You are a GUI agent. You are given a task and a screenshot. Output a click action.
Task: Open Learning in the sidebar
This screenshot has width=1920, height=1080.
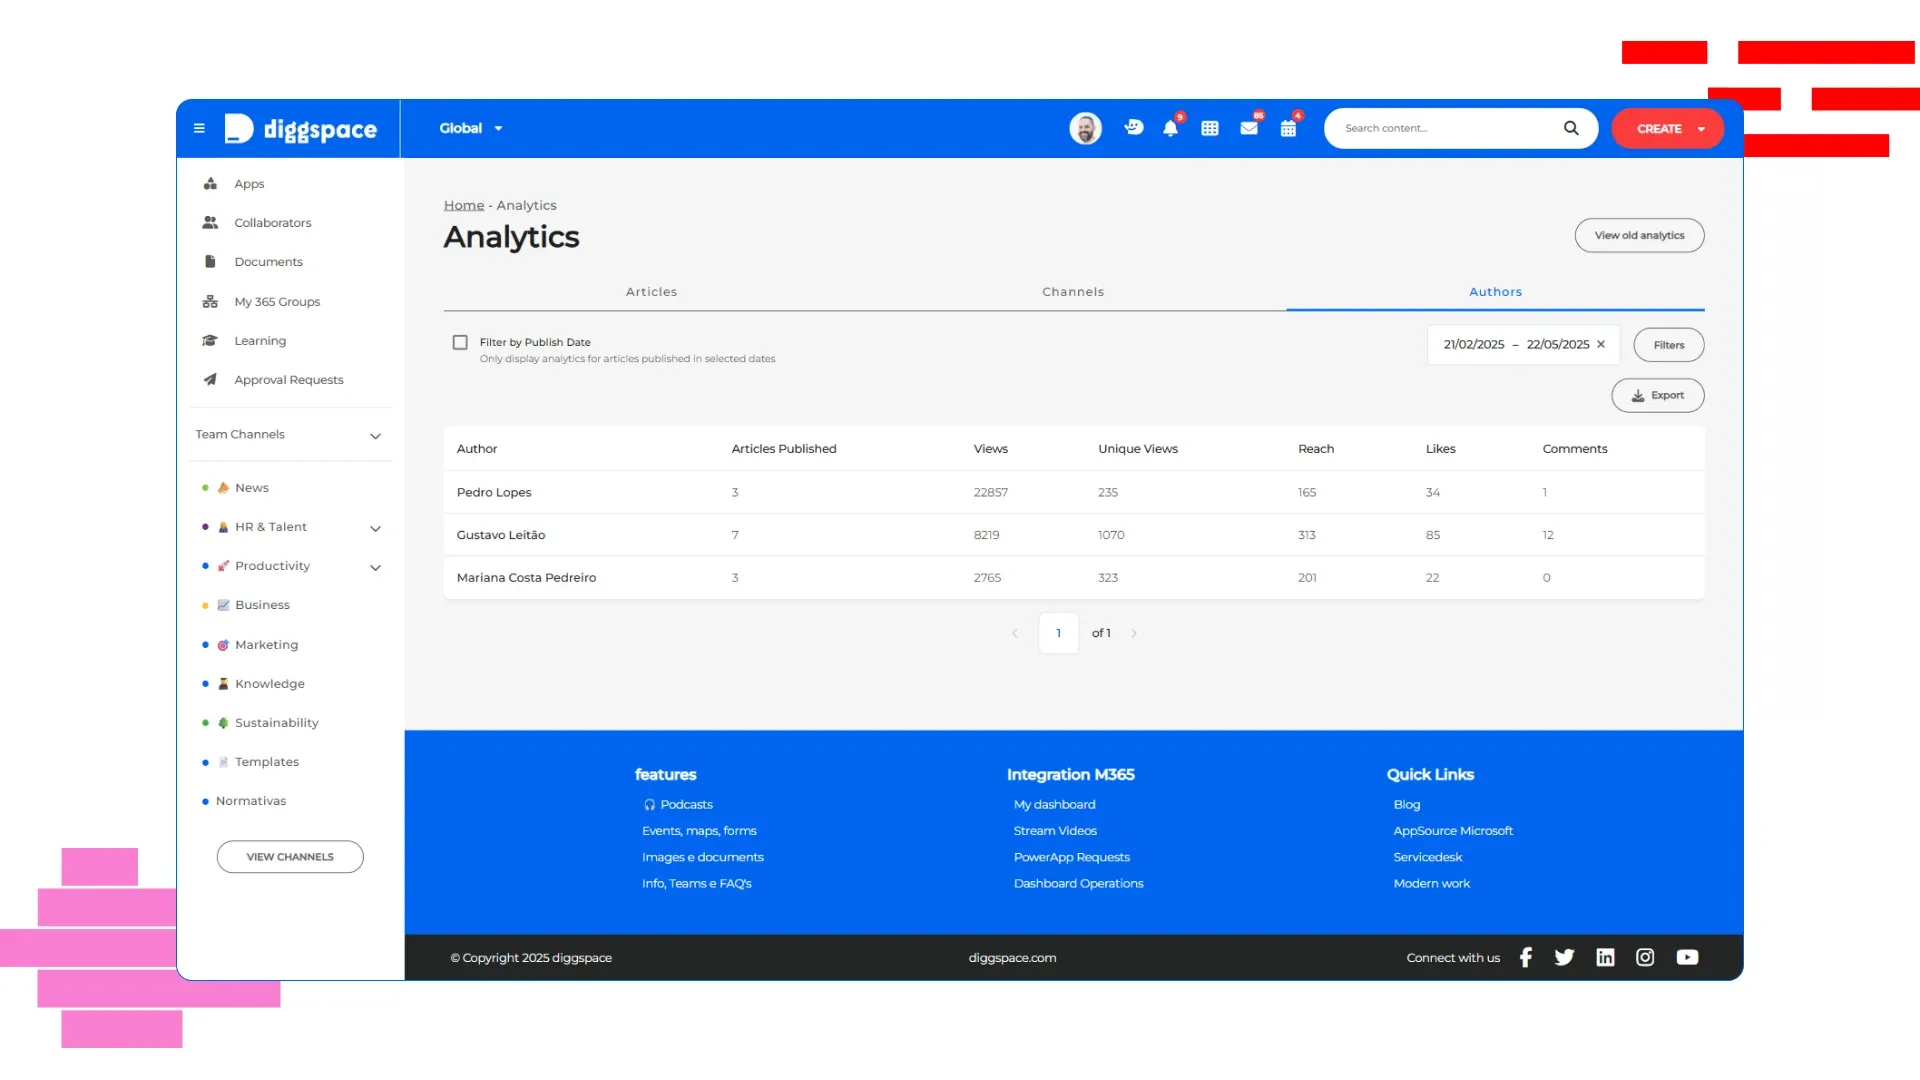(260, 341)
